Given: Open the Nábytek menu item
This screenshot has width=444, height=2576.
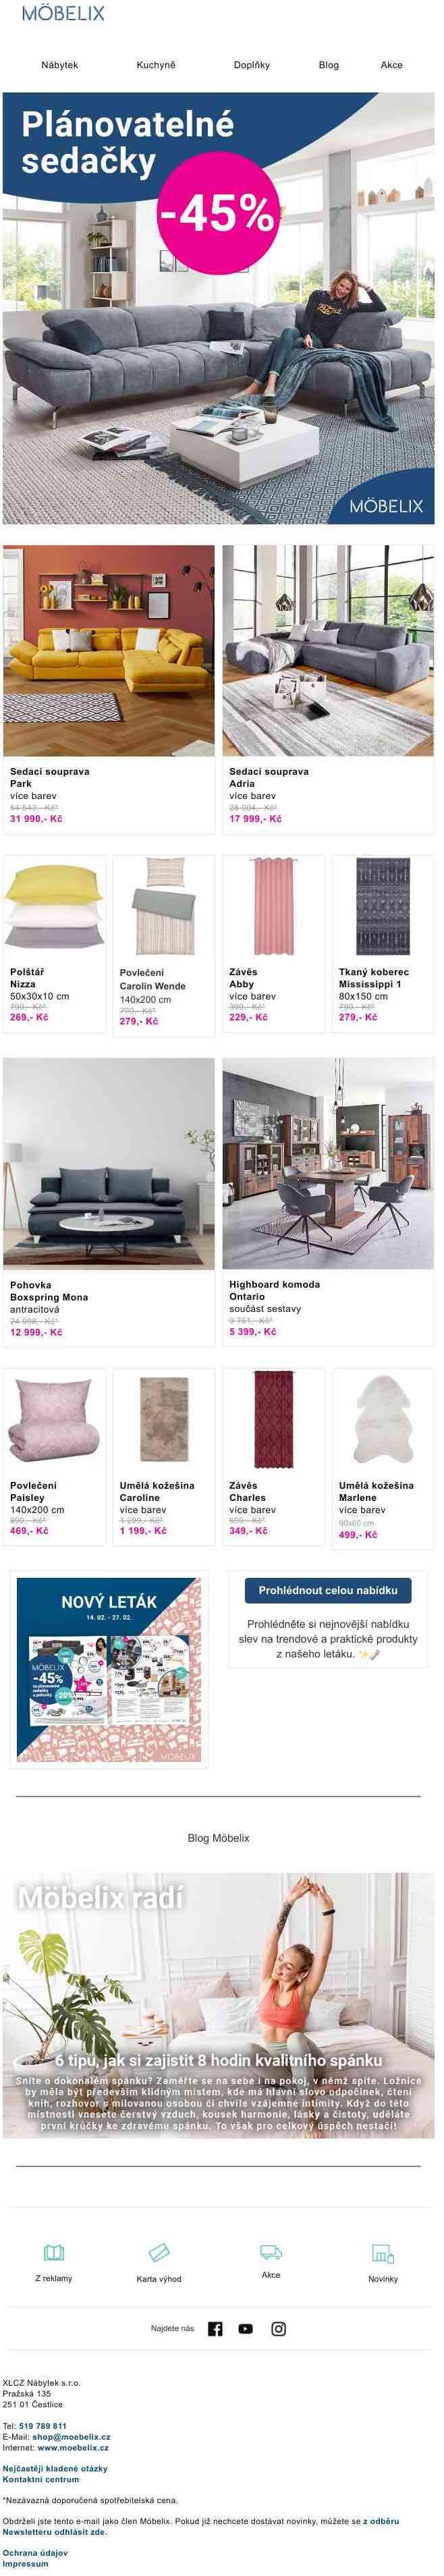Looking at the screenshot, I should [x=59, y=65].
